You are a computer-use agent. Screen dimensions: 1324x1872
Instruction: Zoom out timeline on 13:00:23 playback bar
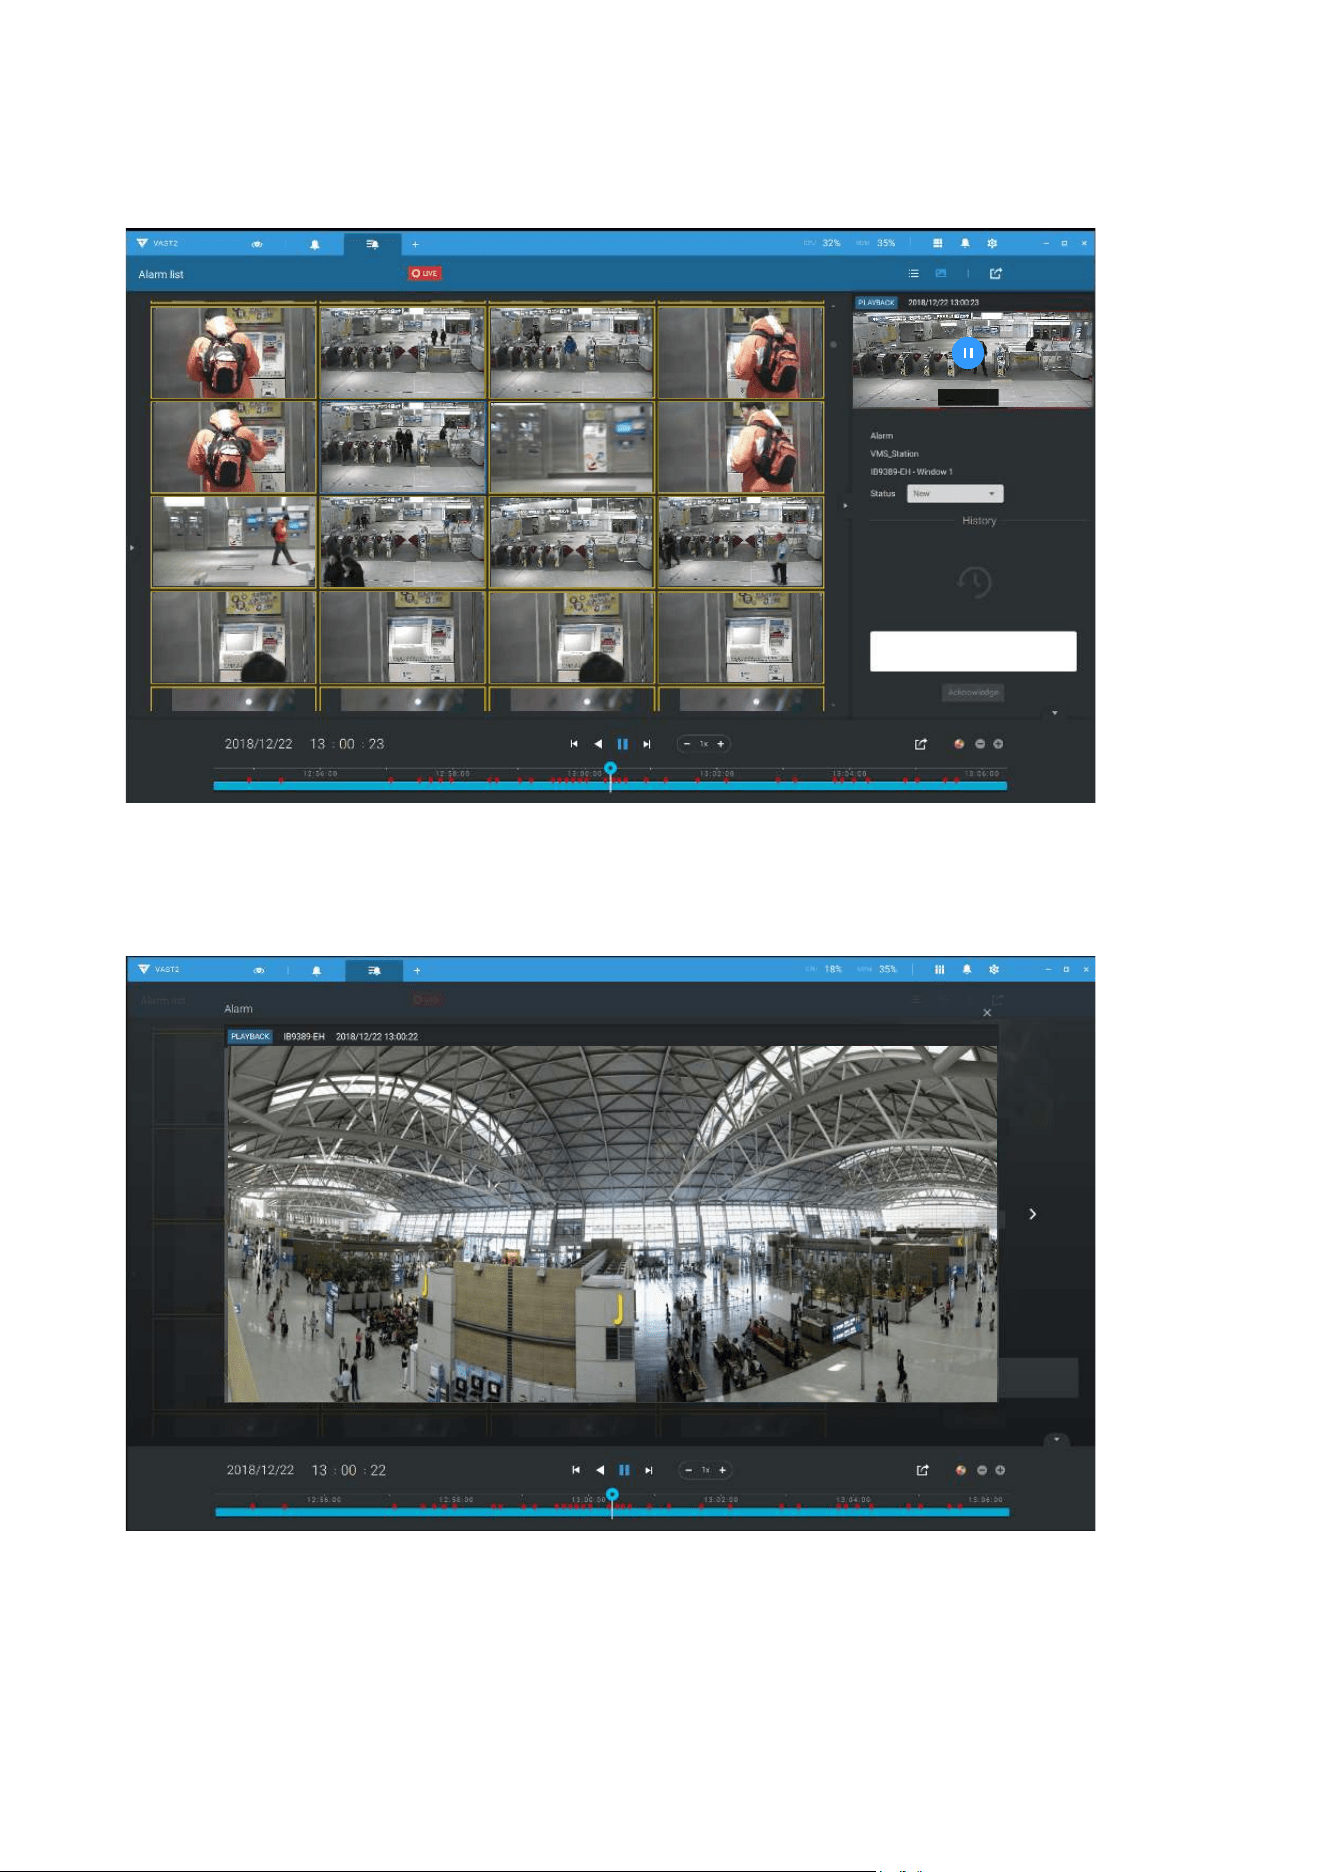[x=980, y=744]
